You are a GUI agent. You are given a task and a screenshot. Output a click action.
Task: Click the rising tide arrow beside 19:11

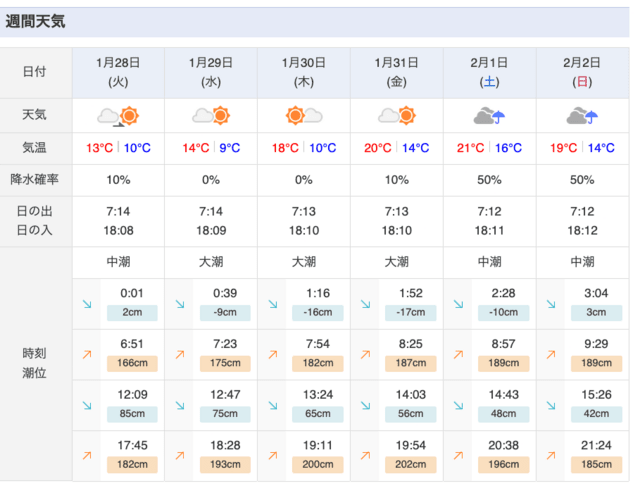pyautogui.click(x=273, y=456)
